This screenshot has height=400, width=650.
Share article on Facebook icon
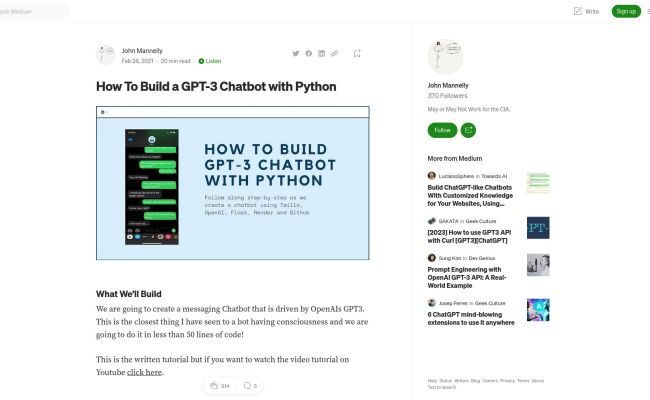[308, 53]
